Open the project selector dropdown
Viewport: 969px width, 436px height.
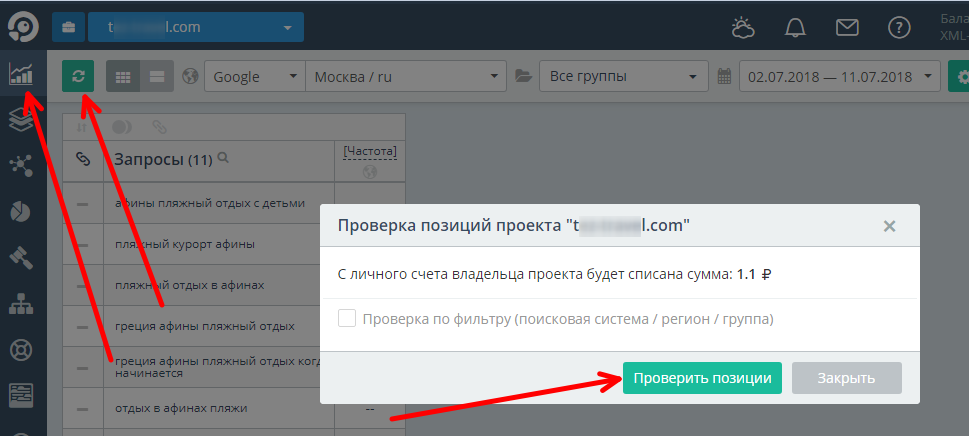pyautogui.click(x=195, y=27)
